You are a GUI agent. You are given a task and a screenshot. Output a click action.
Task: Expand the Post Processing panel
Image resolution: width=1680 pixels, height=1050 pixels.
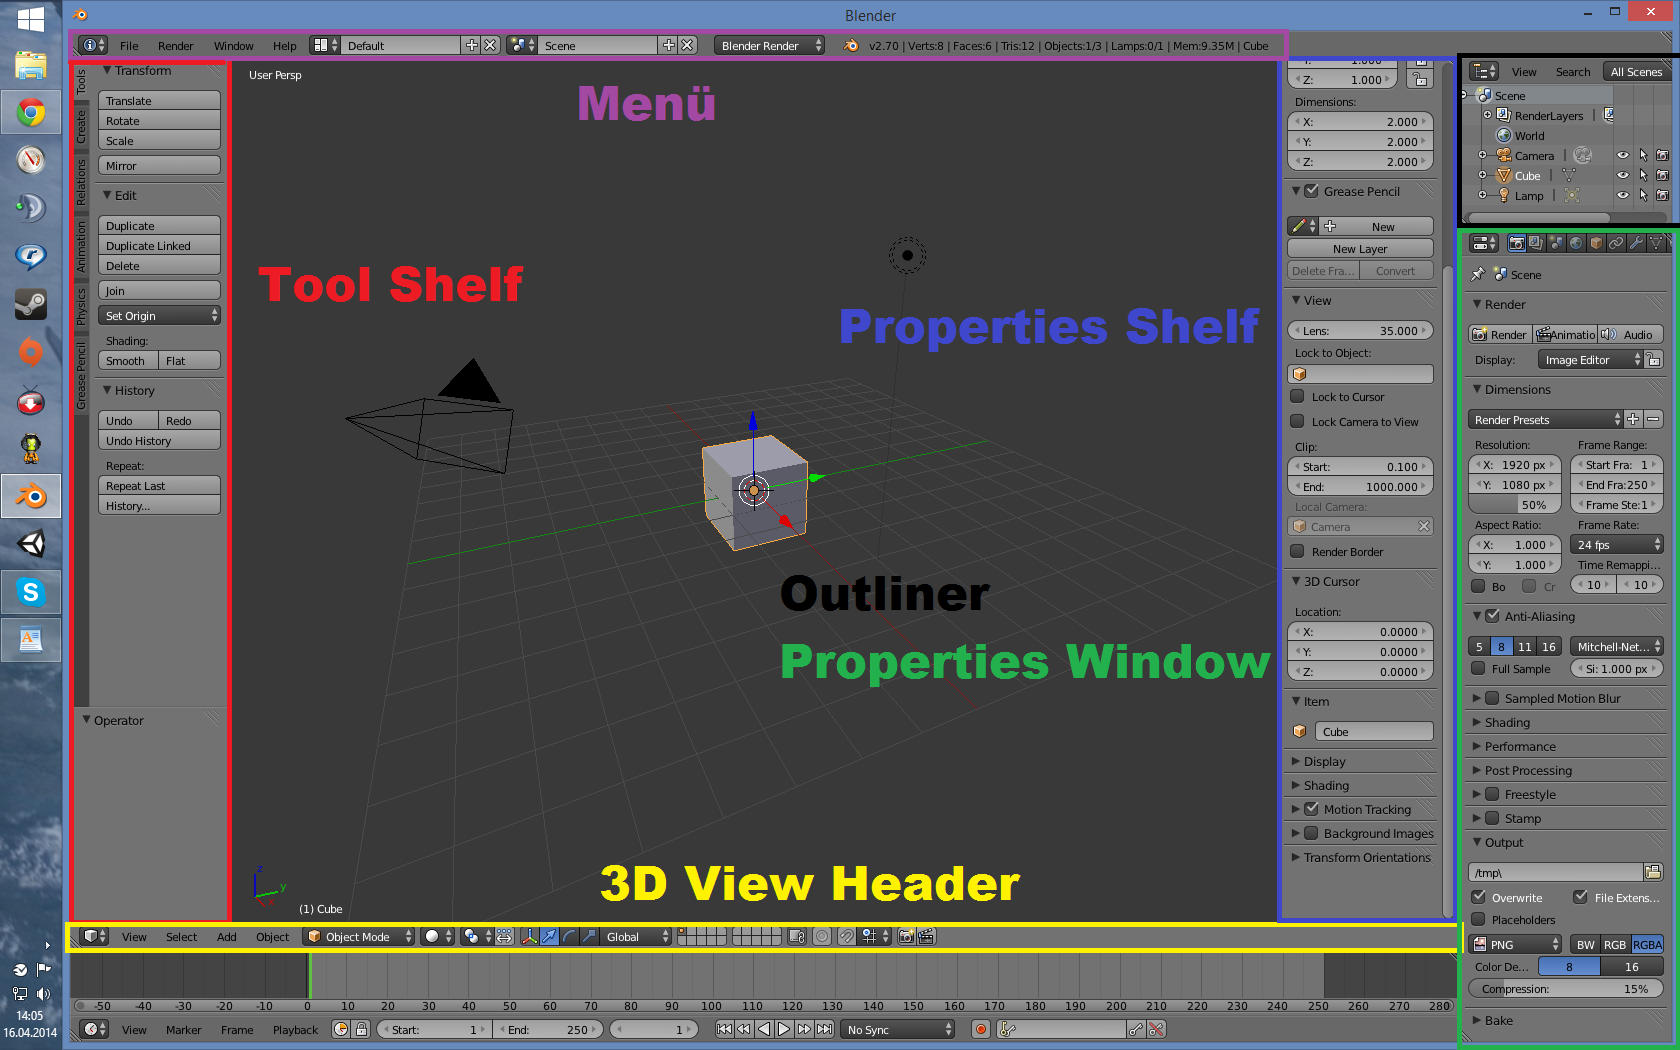[x=1528, y=770]
